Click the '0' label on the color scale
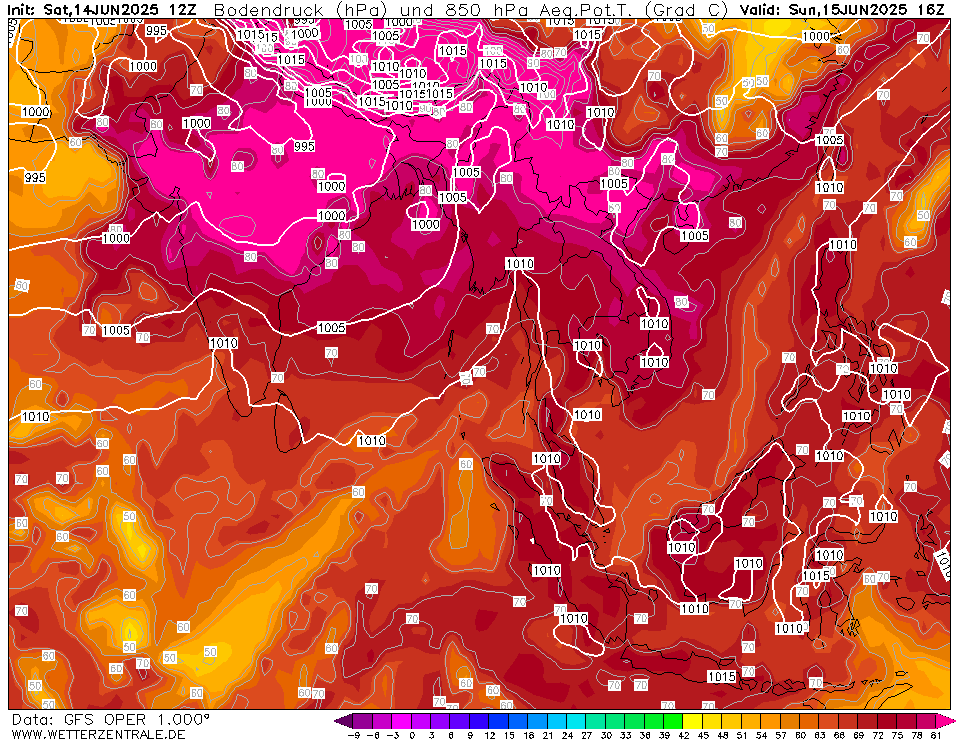Screen dimensions: 959x741 click(x=412, y=735)
